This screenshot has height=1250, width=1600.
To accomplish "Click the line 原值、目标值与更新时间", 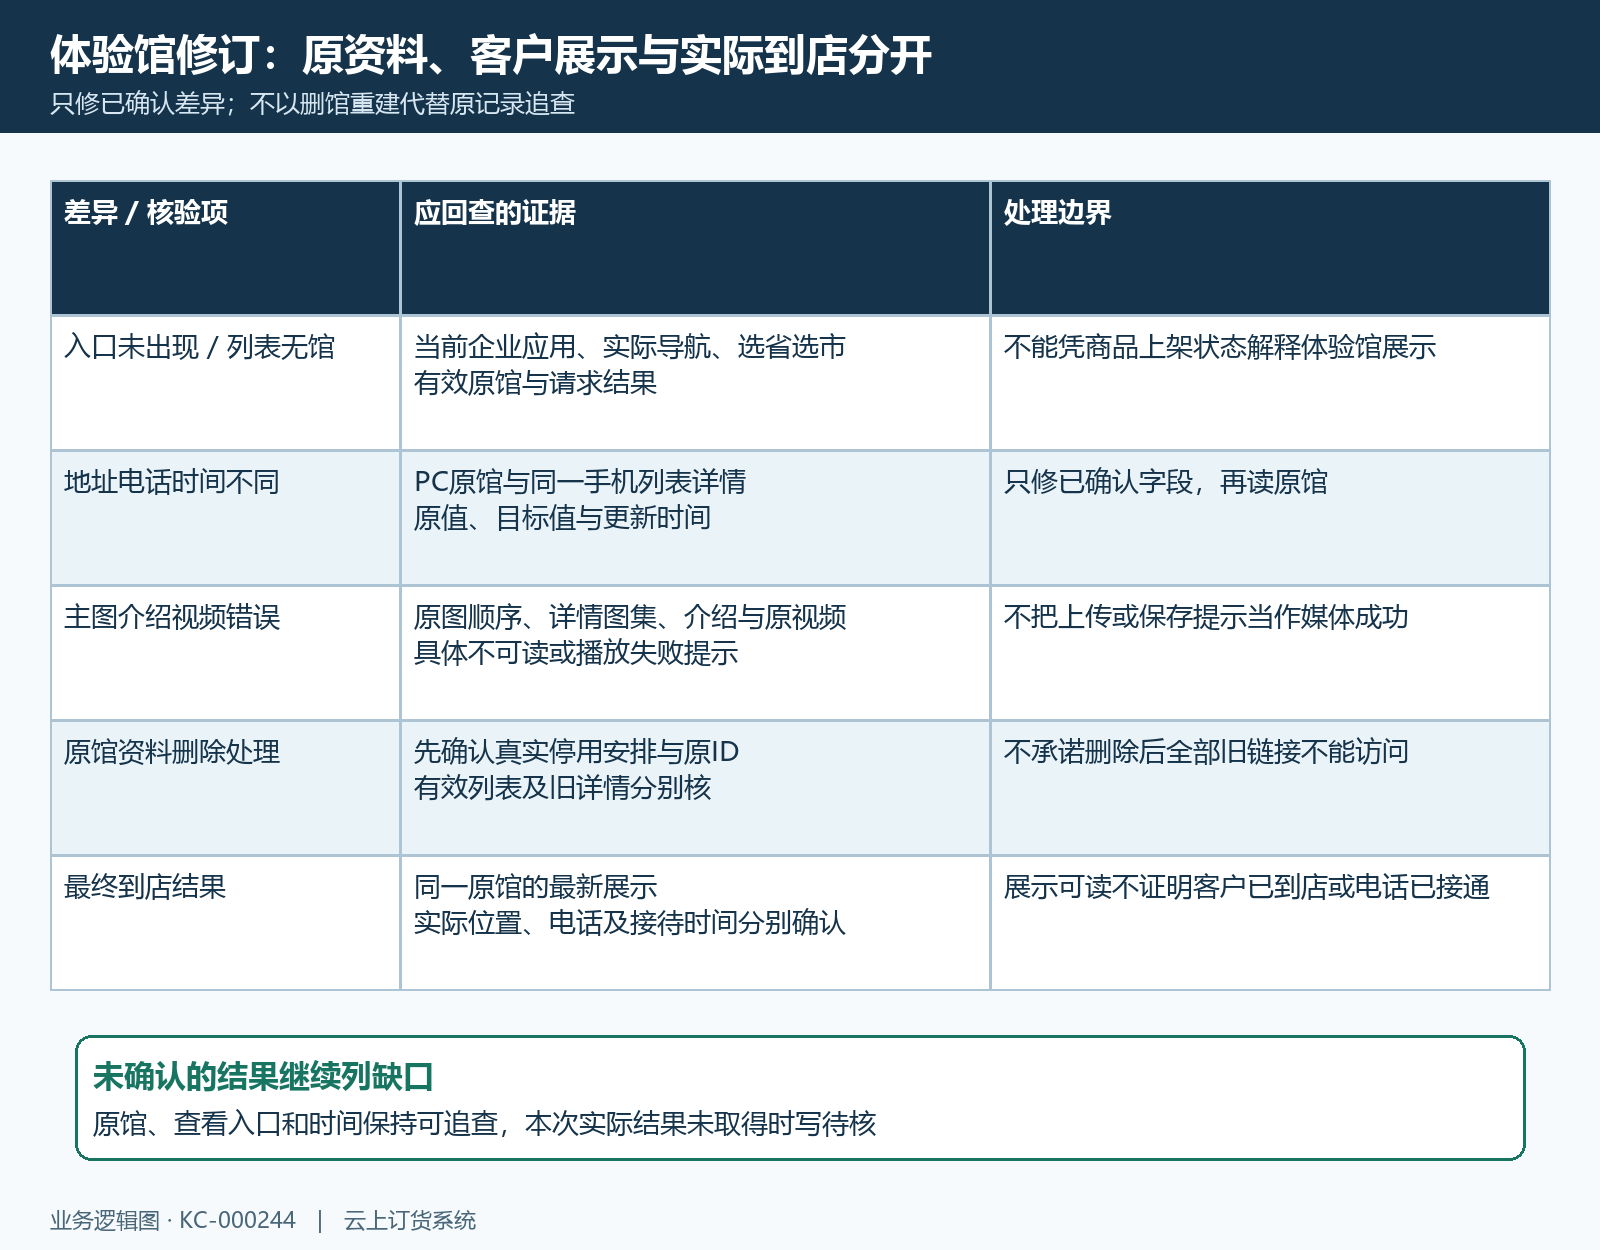I will click(563, 518).
